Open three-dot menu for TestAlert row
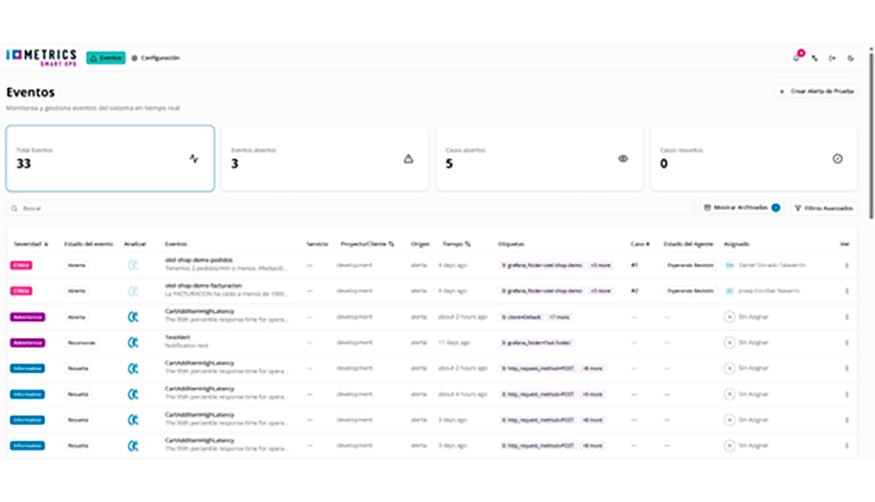Image resolution: width=875 pixels, height=502 pixels. click(x=847, y=342)
